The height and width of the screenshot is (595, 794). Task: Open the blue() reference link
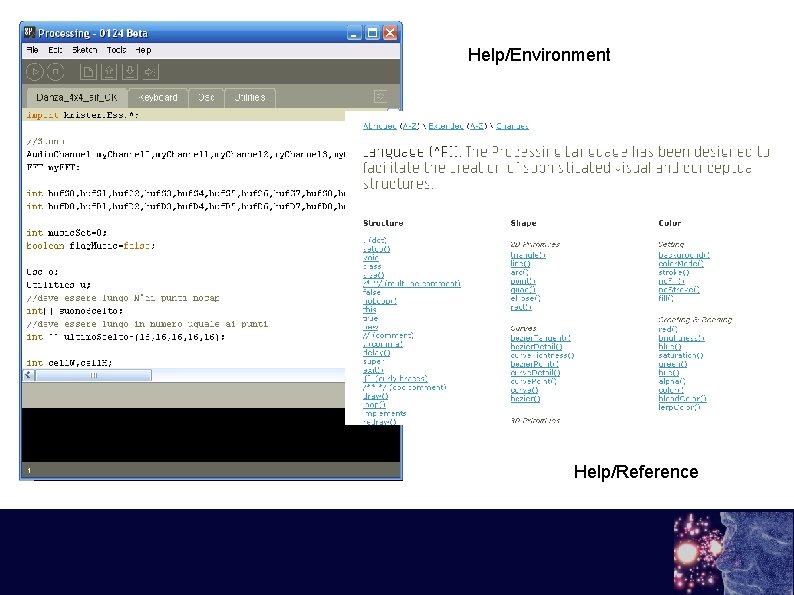(670, 346)
